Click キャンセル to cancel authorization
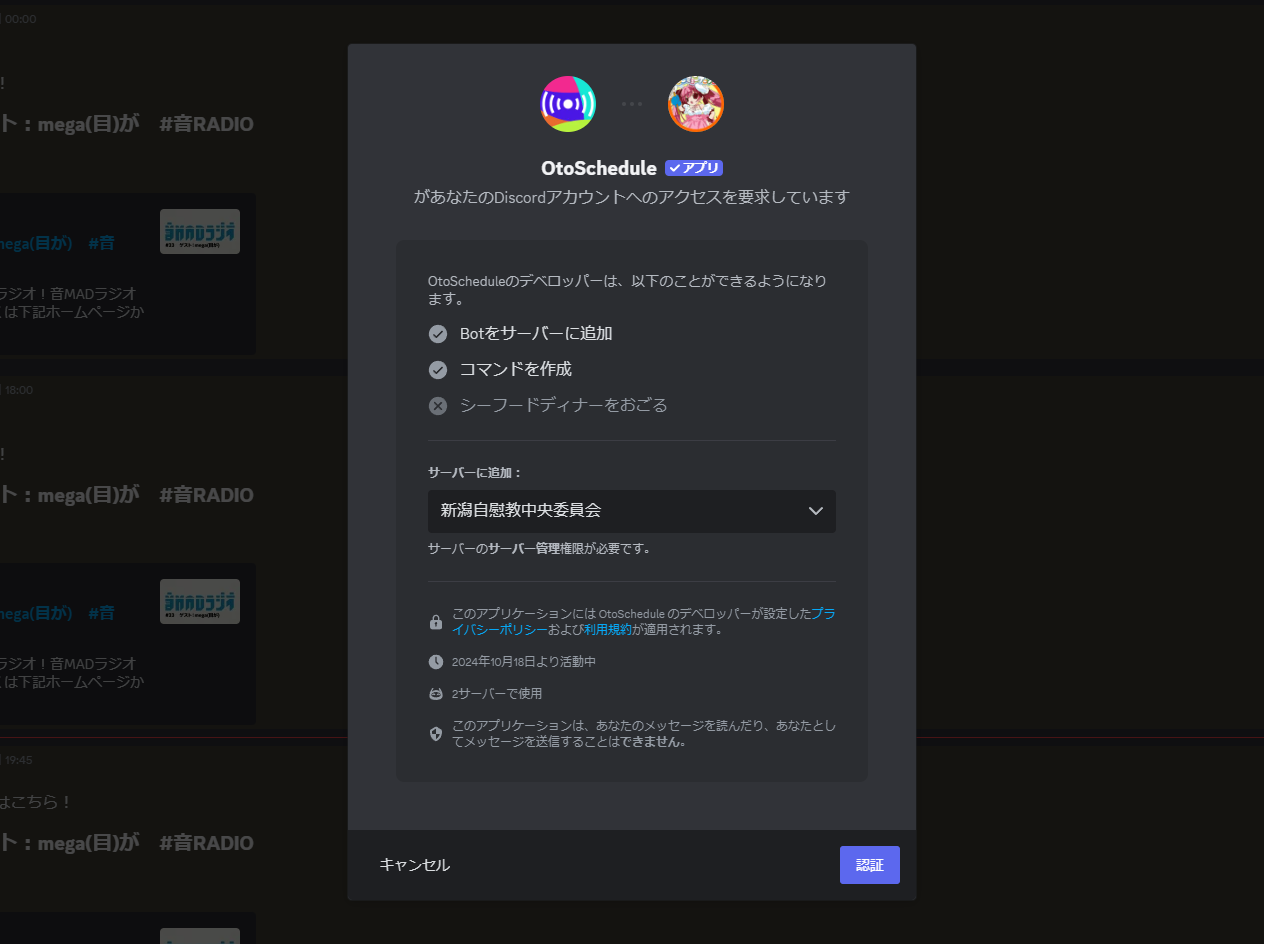This screenshot has width=1264, height=944. click(415, 865)
